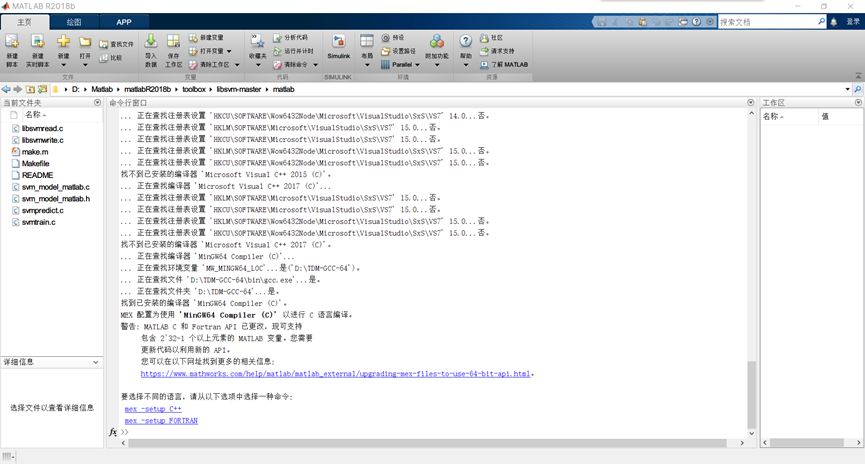Click command window horizontal scrollbar
The width and height of the screenshot is (865, 464).
pos(428,442)
